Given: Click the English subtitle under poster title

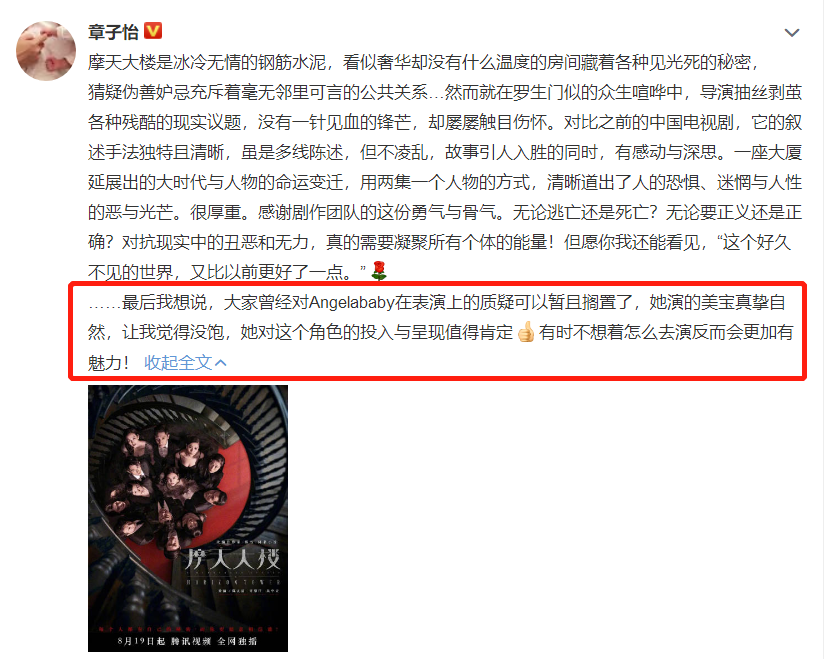Looking at the screenshot, I should point(233,582).
